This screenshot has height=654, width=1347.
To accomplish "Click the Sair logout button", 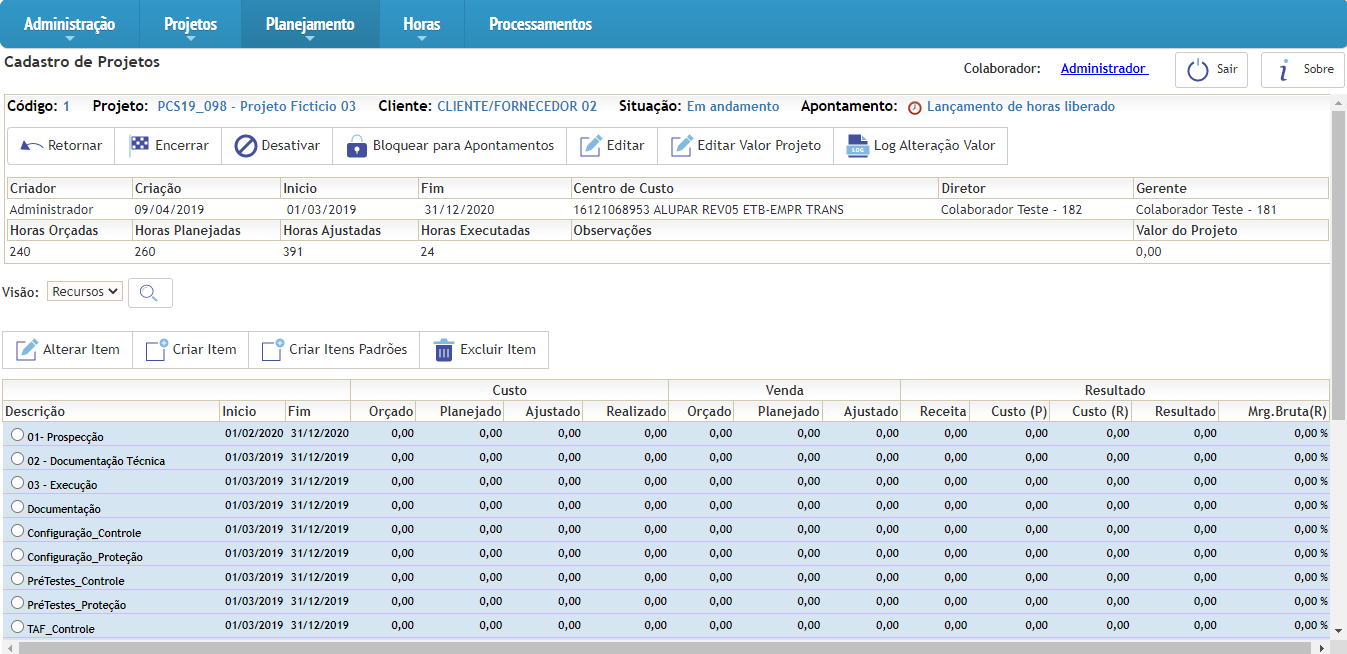I will pos(1212,70).
